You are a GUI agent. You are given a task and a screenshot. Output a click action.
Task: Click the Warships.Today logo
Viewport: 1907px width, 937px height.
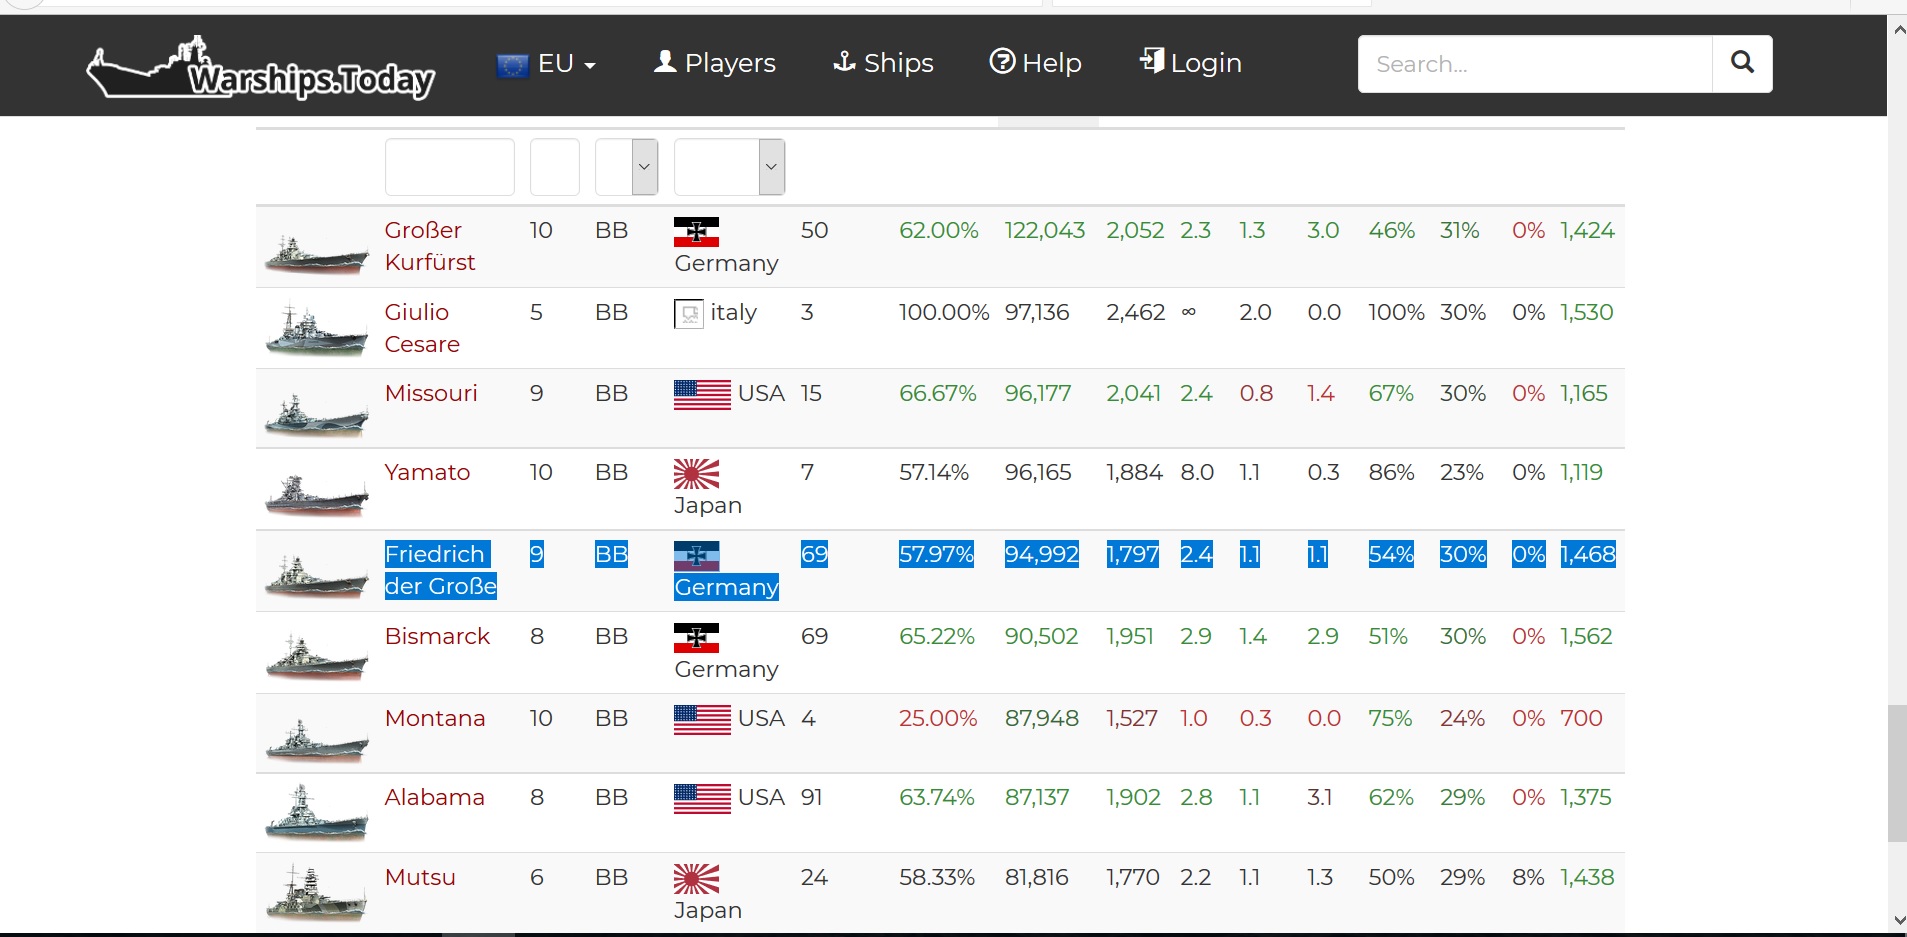pyautogui.click(x=261, y=68)
